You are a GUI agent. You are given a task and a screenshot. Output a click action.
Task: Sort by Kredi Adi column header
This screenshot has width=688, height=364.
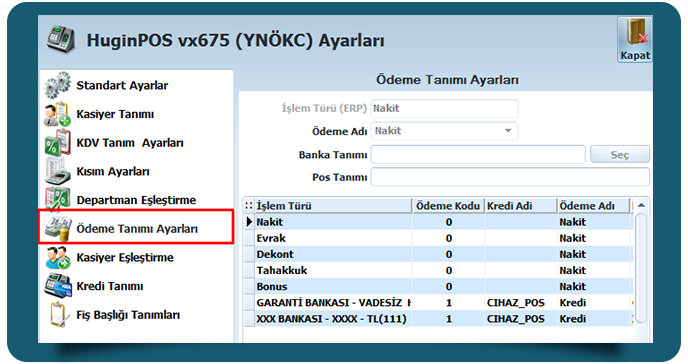pos(521,206)
